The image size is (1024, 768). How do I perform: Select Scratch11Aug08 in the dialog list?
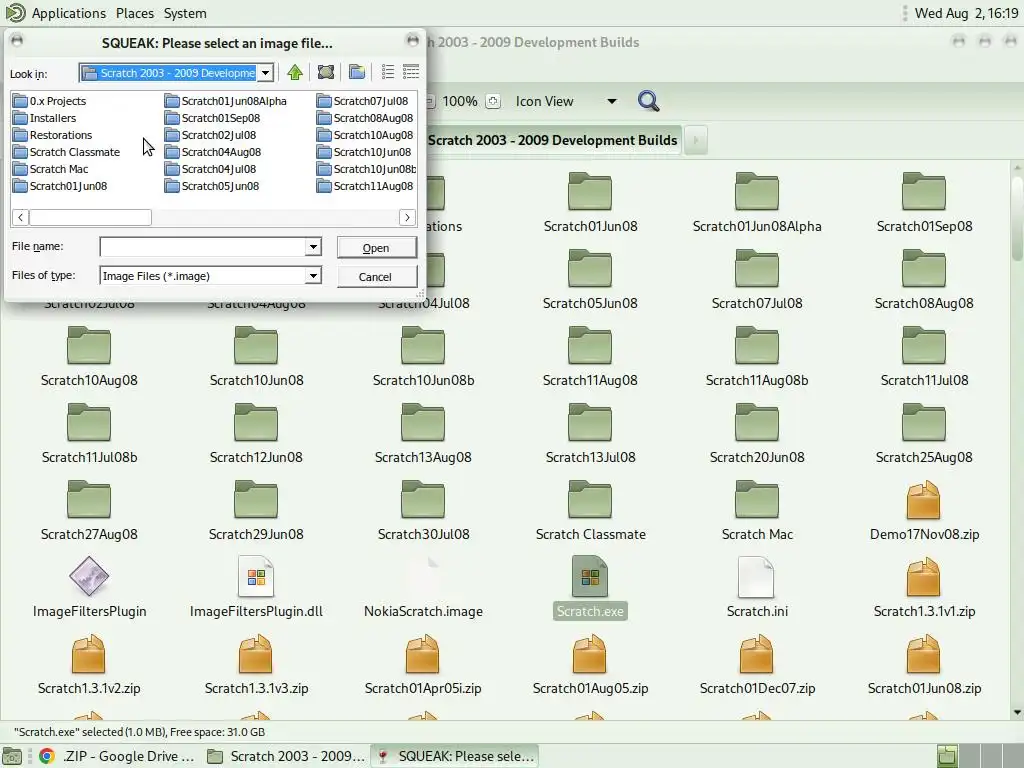point(366,186)
